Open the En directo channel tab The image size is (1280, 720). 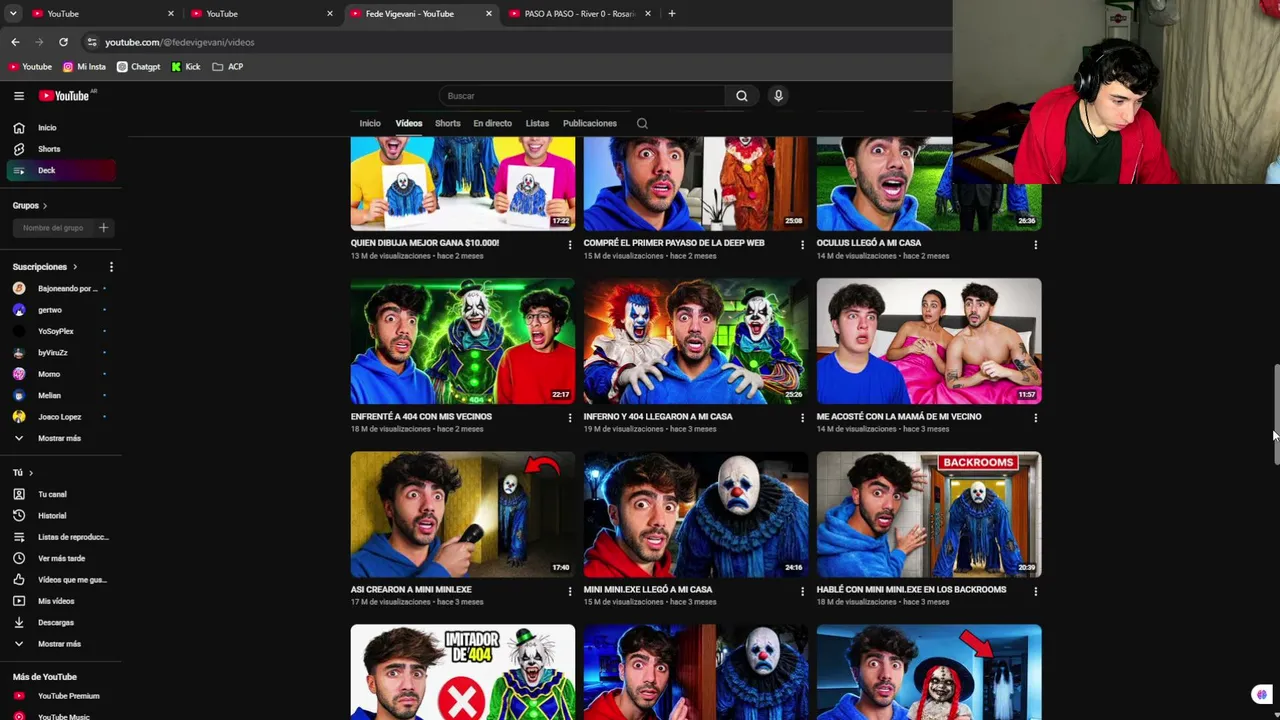click(x=492, y=124)
